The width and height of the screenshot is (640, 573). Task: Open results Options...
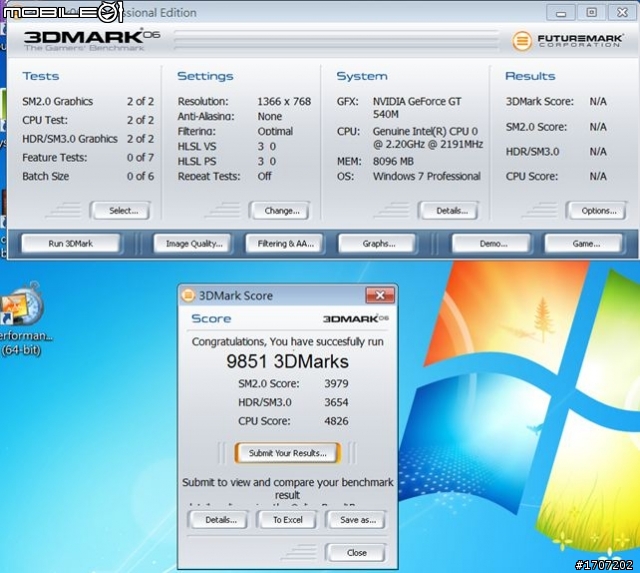(596, 211)
